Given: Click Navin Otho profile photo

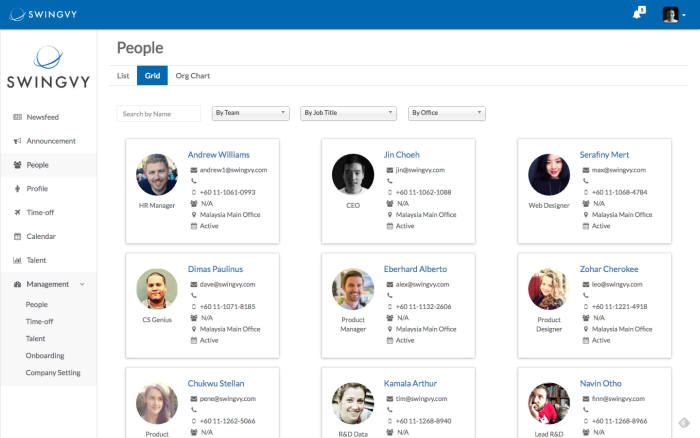Looking at the screenshot, I should tap(549, 403).
